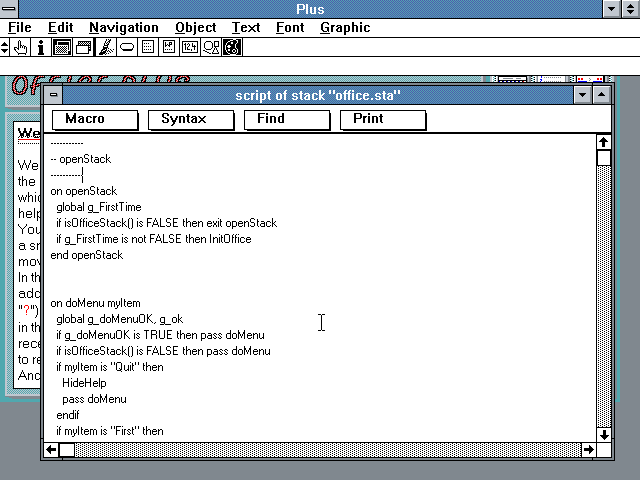
Task: Click the script window title bar
Action: coord(318,95)
